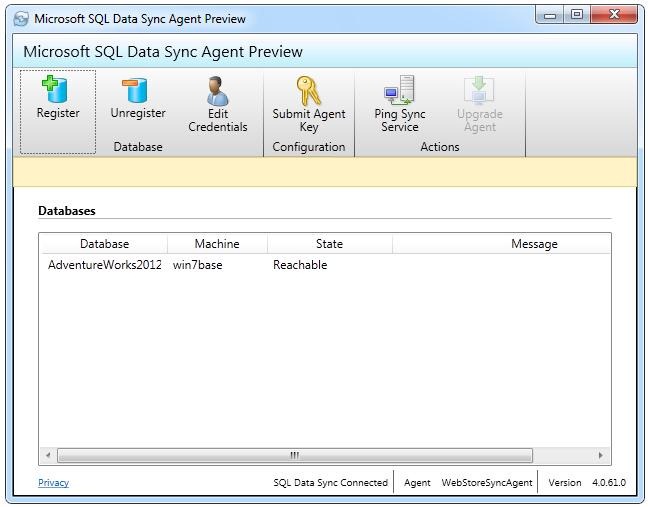Close the Data Sync Agent window
The width and height of the screenshot is (648, 507).
pos(614,15)
